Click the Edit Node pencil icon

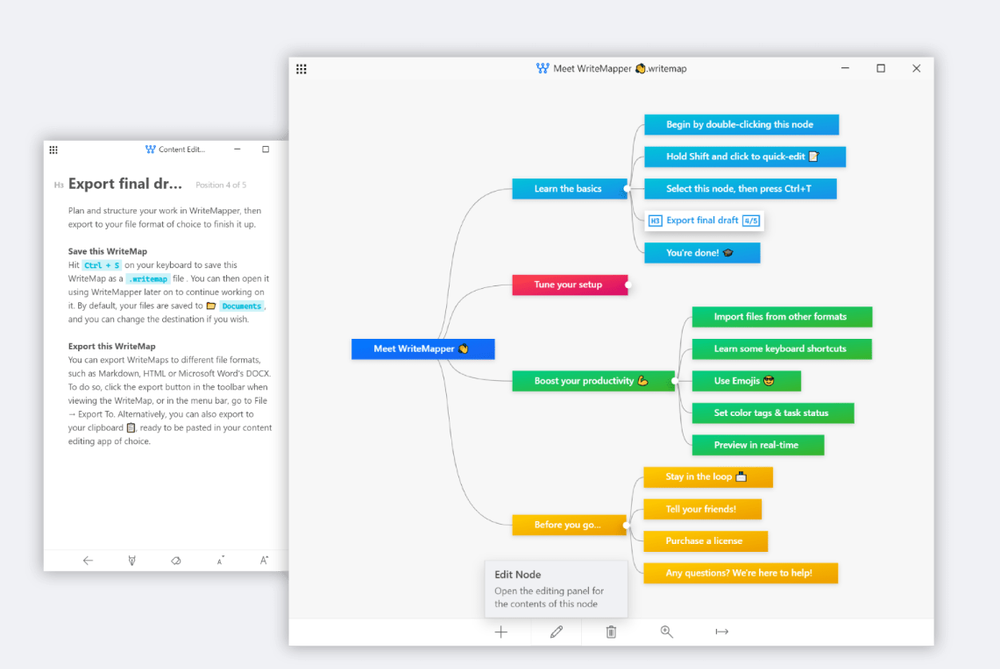(556, 632)
